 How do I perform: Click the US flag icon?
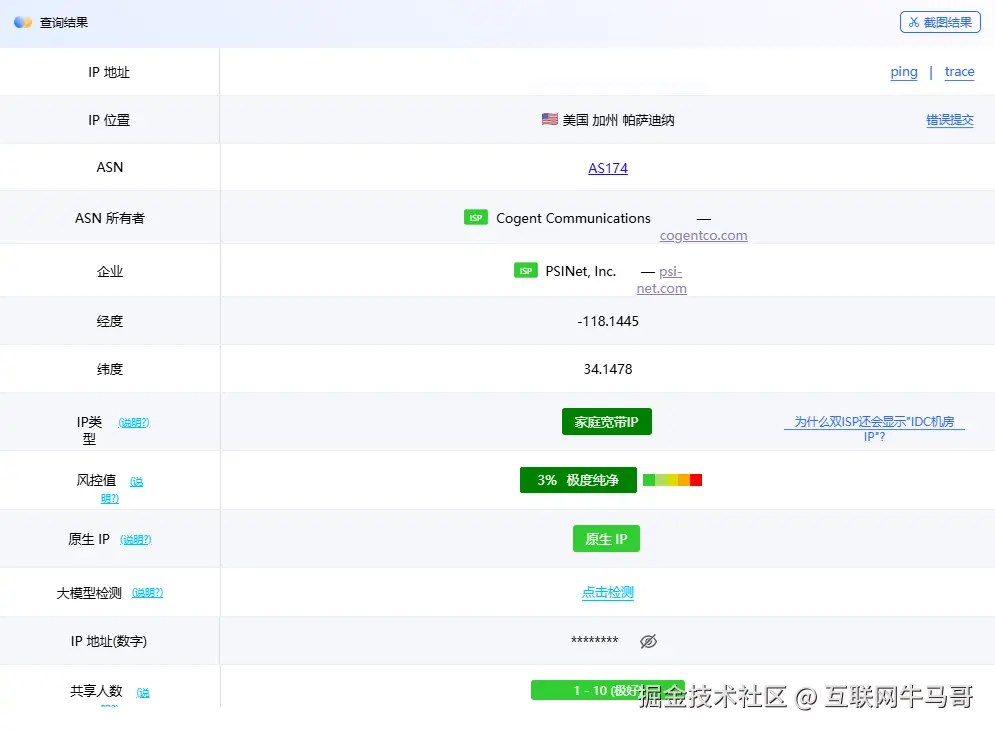coord(550,119)
